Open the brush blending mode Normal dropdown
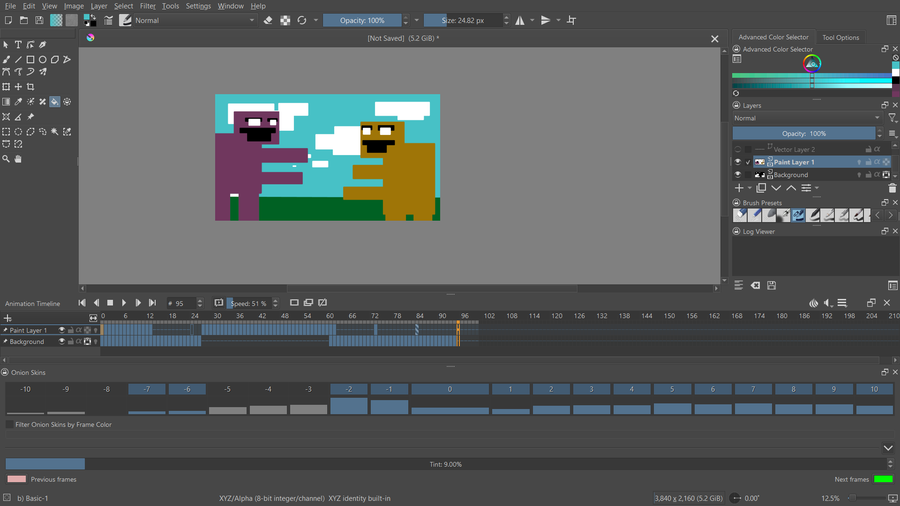The width and height of the screenshot is (900, 506). [195, 20]
